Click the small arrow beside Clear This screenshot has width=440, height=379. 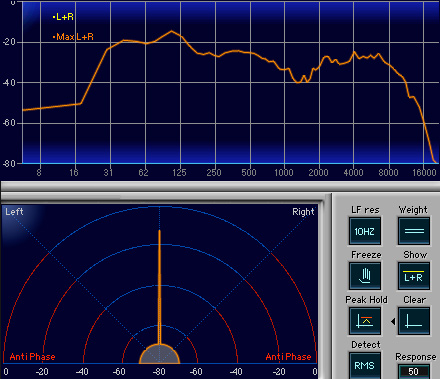(393, 321)
